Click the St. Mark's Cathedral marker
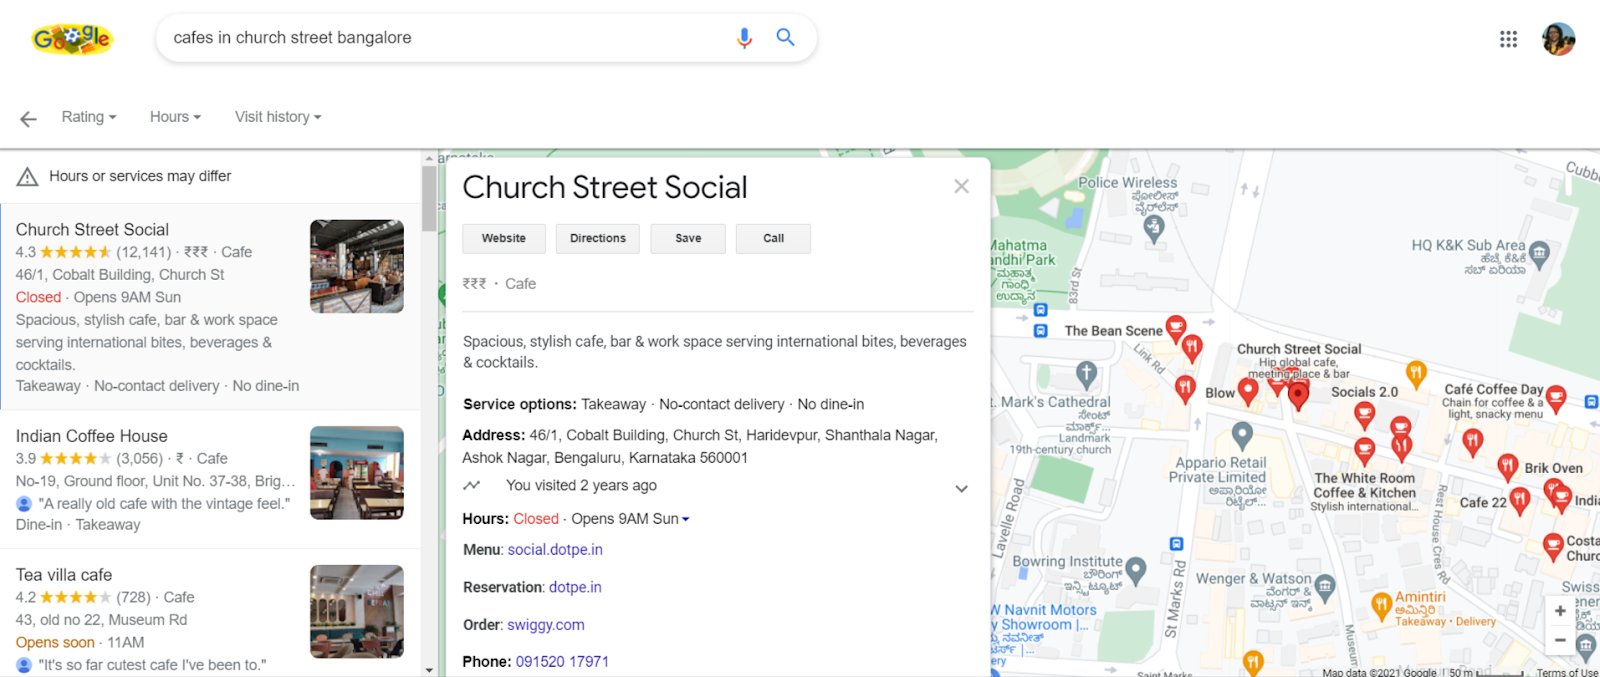1600x677 pixels. click(x=1086, y=375)
